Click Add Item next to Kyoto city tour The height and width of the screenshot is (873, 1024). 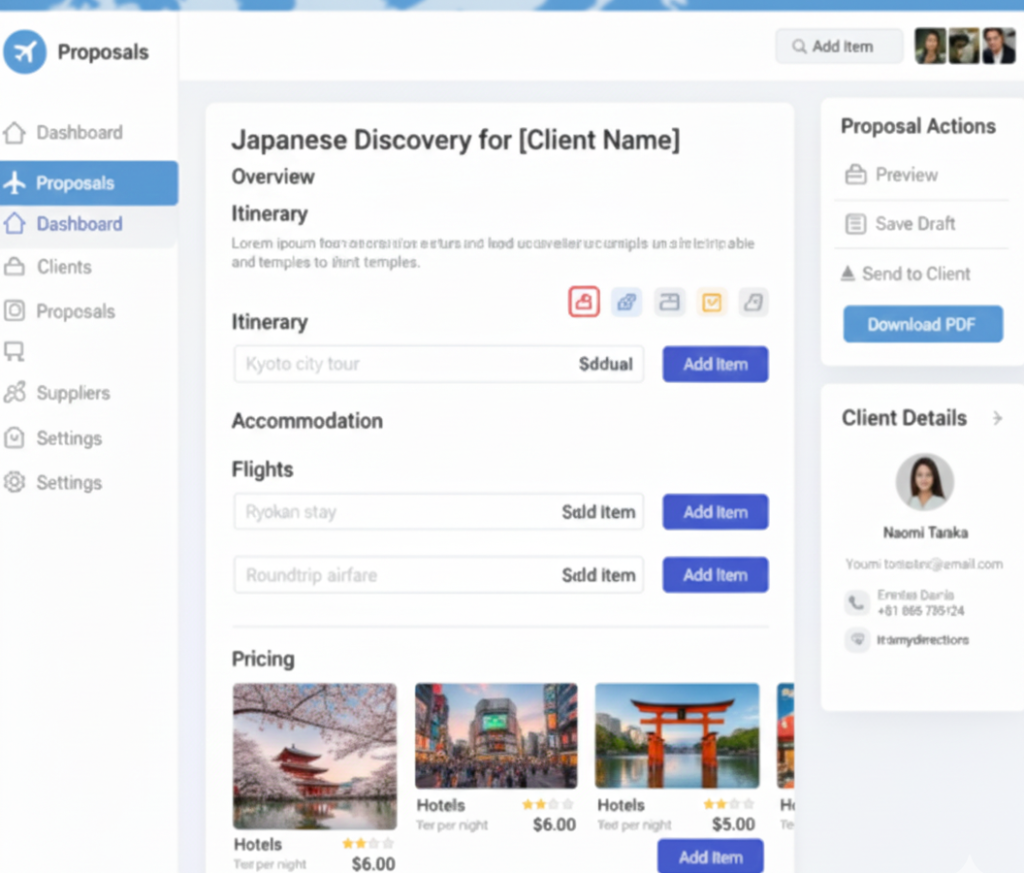(715, 364)
